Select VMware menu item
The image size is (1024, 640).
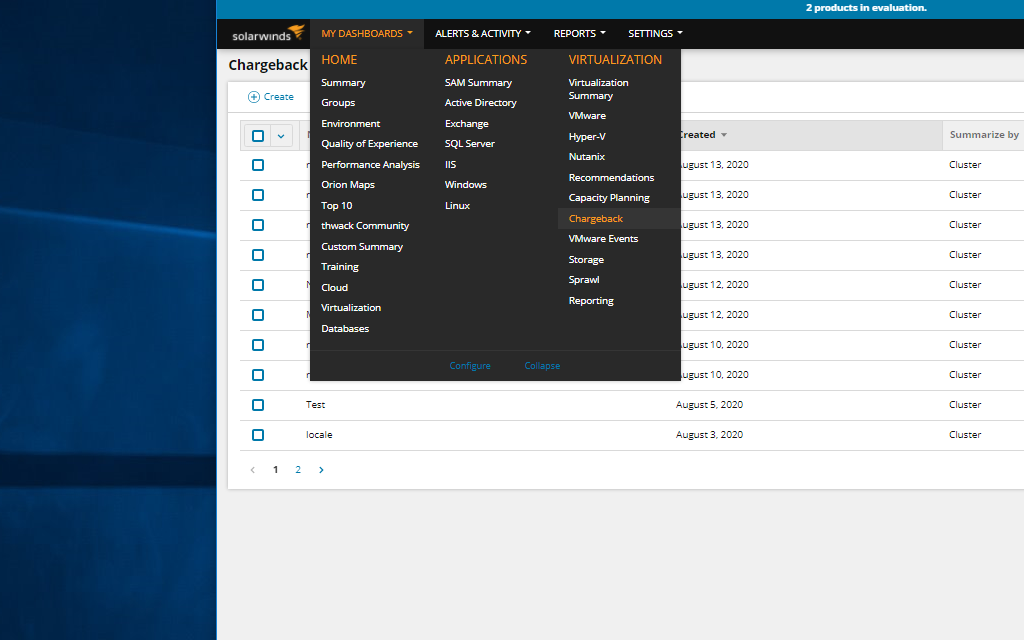coord(587,116)
